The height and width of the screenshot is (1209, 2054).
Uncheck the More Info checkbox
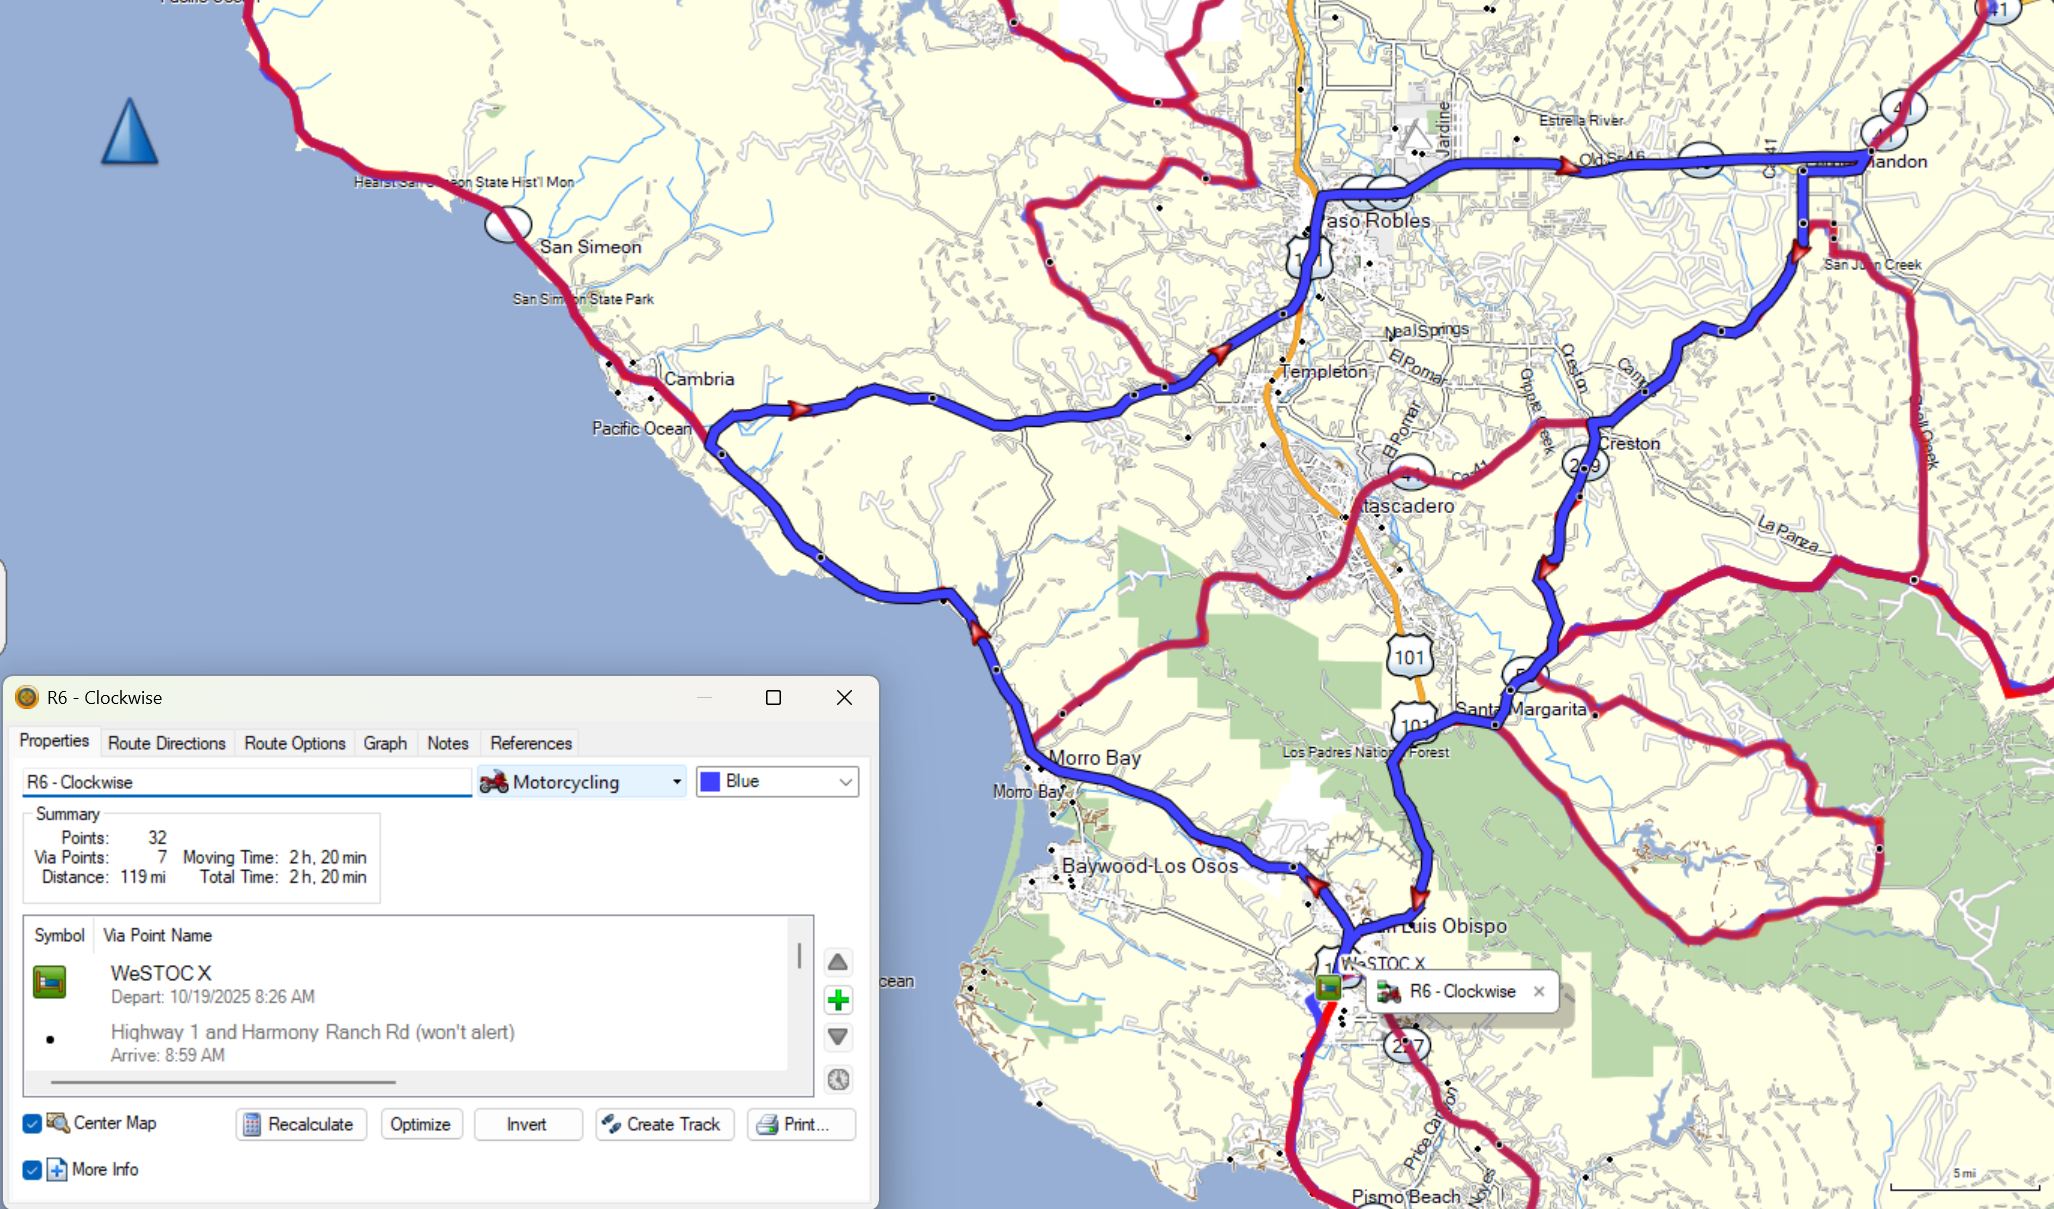32,1169
